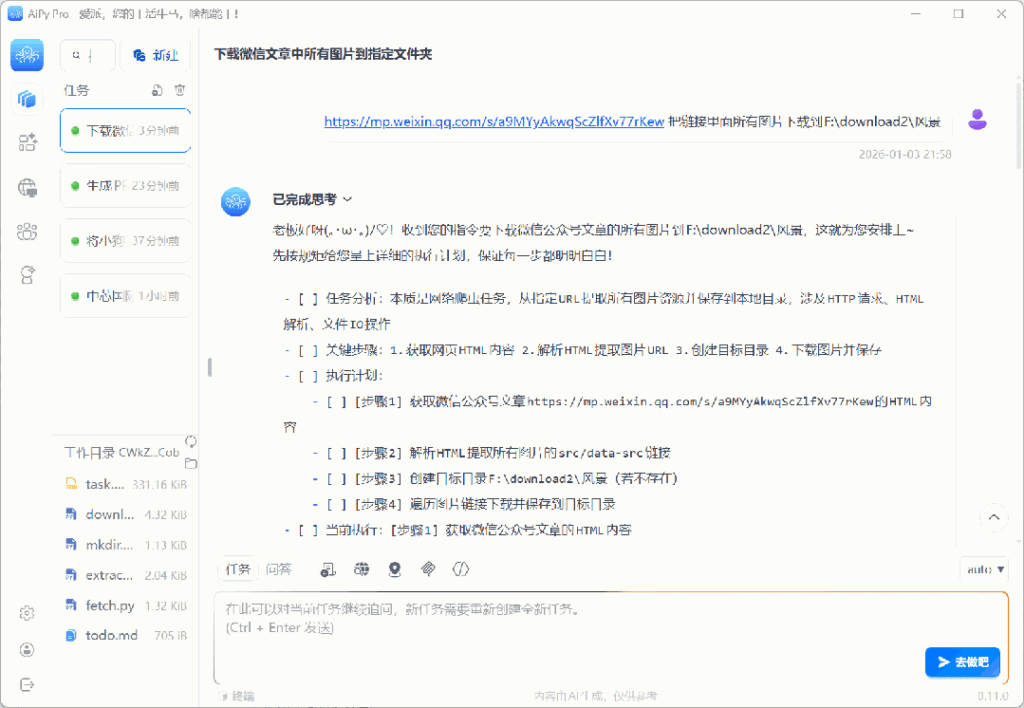Switch to the 任务 mode tab
Screen dimensions: 1024x708
pos(238,569)
